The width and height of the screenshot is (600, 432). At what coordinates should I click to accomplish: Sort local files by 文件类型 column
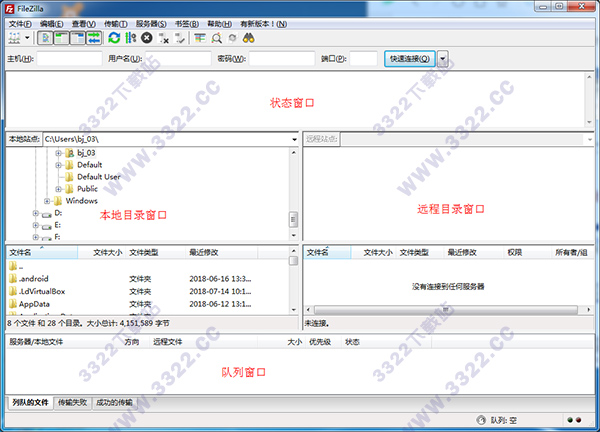pos(155,253)
